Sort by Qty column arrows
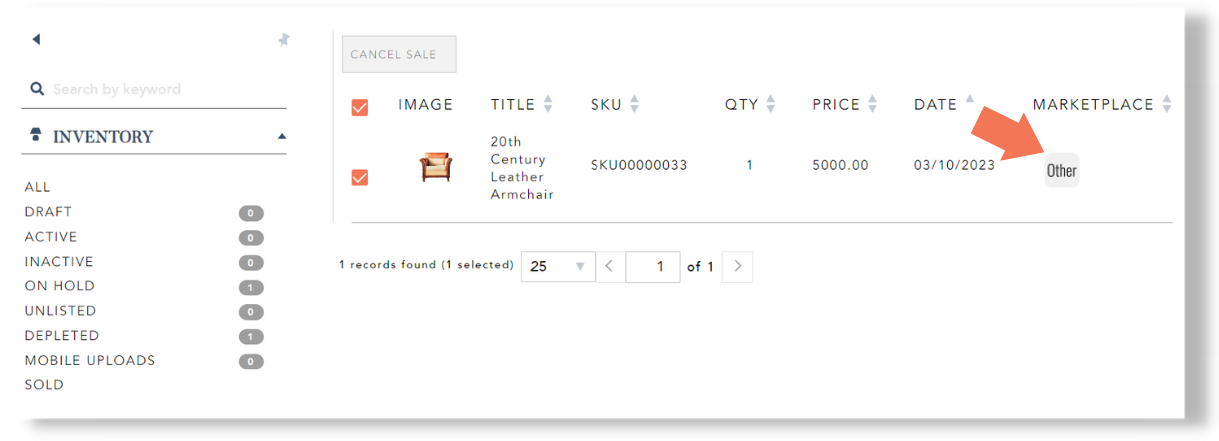The height and width of the screenshot is (441, 1219). [x=770, y=104]
